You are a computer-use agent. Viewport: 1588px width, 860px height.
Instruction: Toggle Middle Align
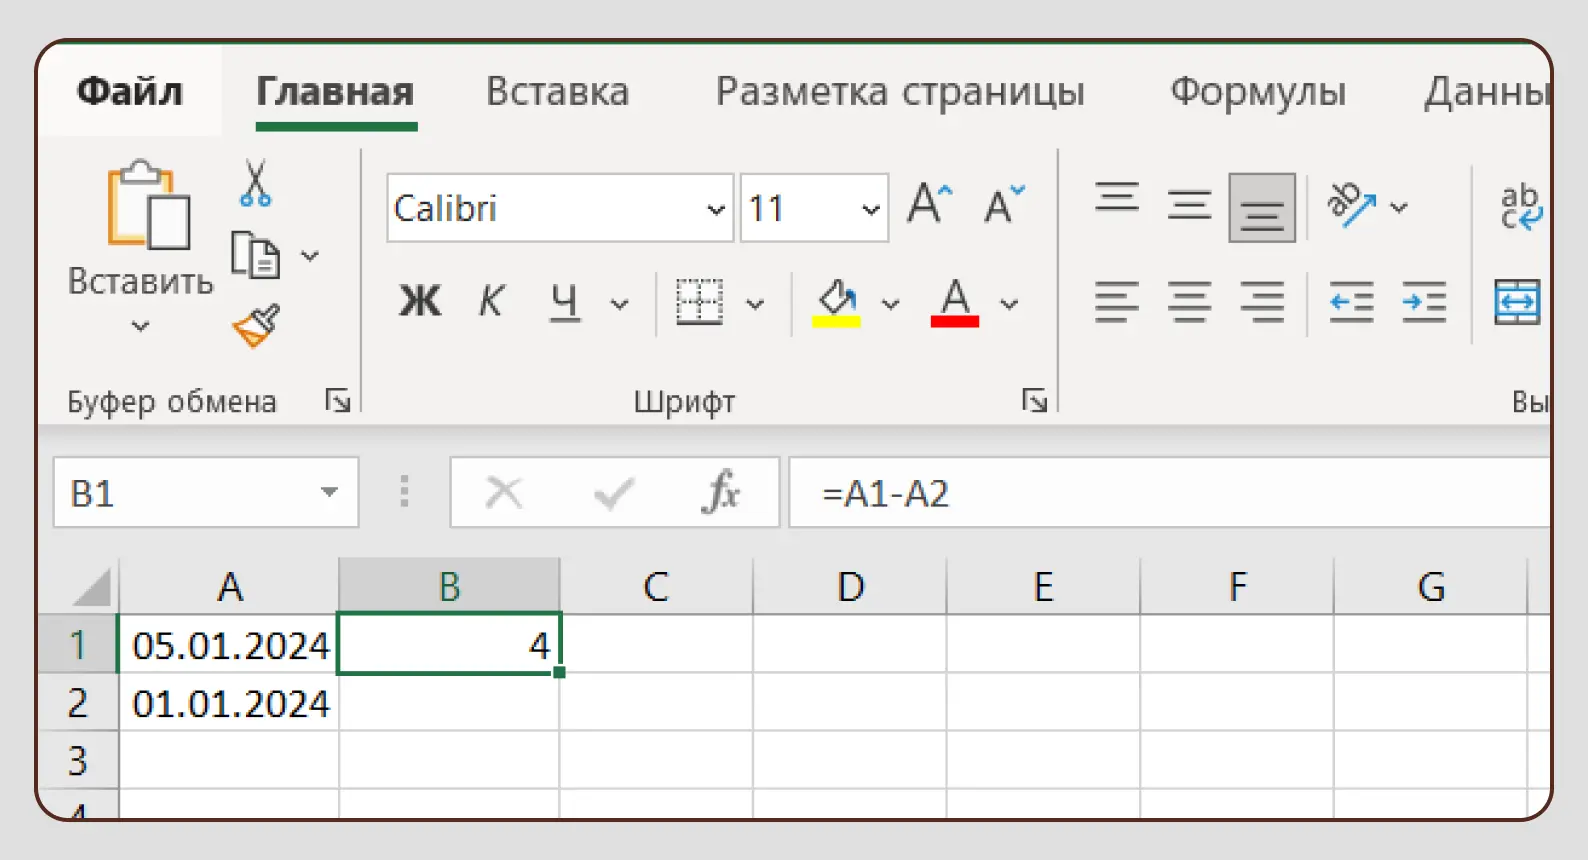pyautogui.click(x=1189, y=206)
